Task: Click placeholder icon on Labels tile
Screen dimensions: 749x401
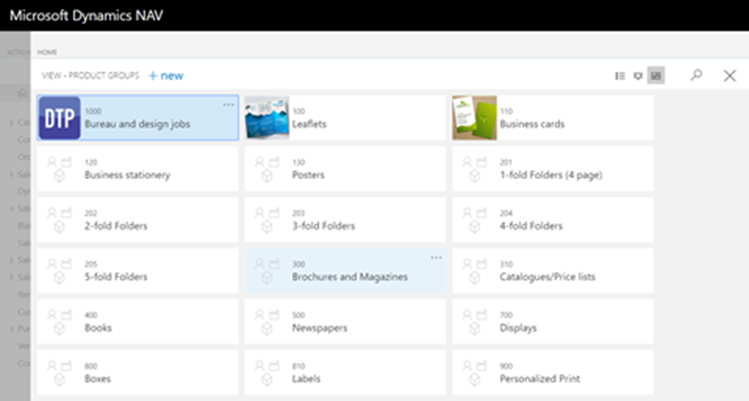Action: coord(267,373)
